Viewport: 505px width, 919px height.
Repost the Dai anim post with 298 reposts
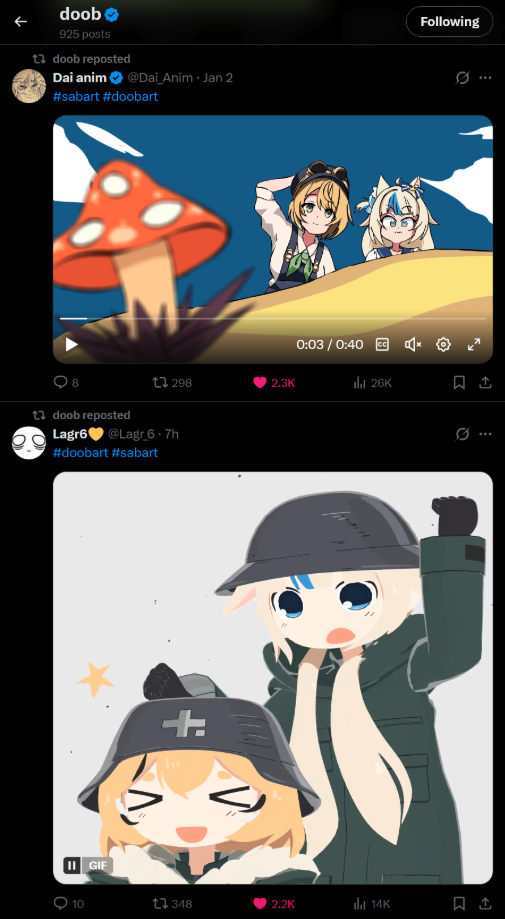(172, 383)
